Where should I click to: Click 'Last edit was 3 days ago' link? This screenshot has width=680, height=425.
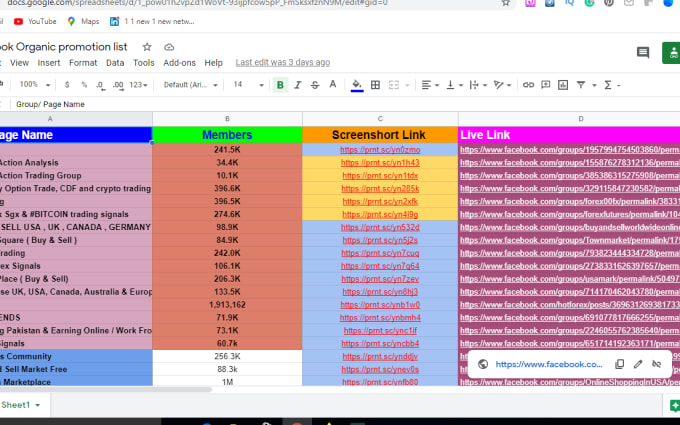tap(283, 62)
